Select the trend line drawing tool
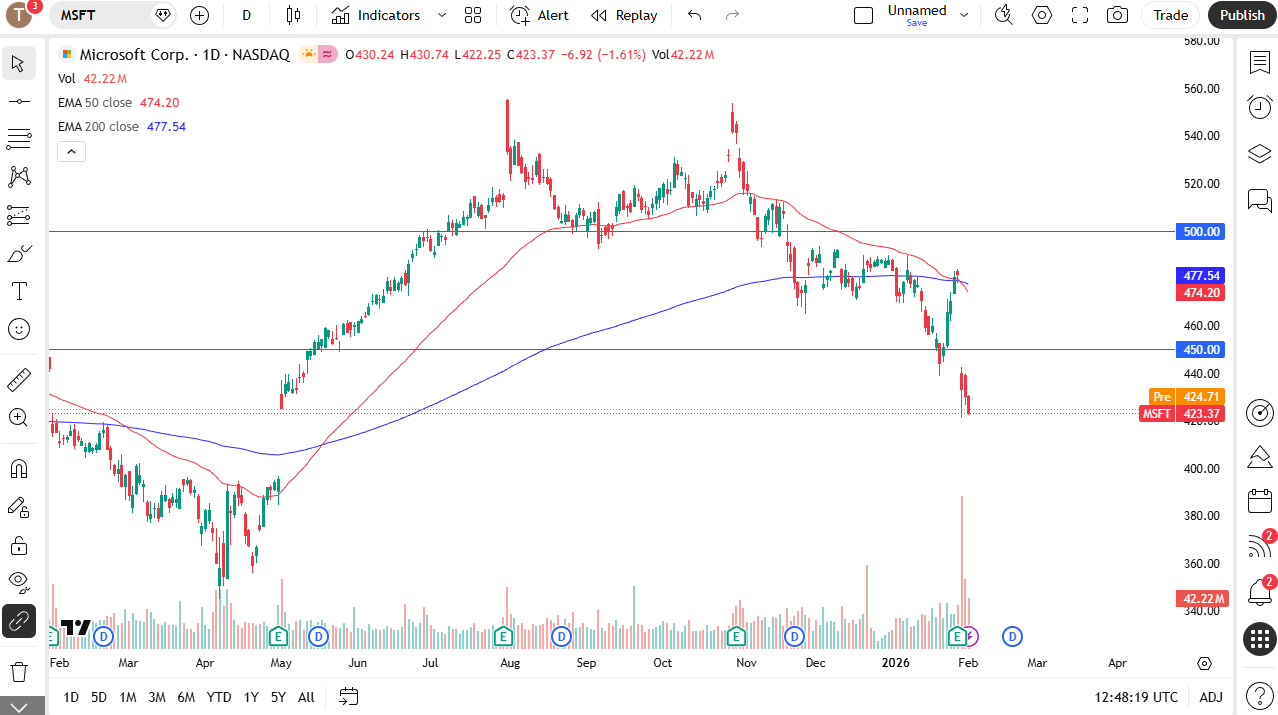 click(18, 101)
